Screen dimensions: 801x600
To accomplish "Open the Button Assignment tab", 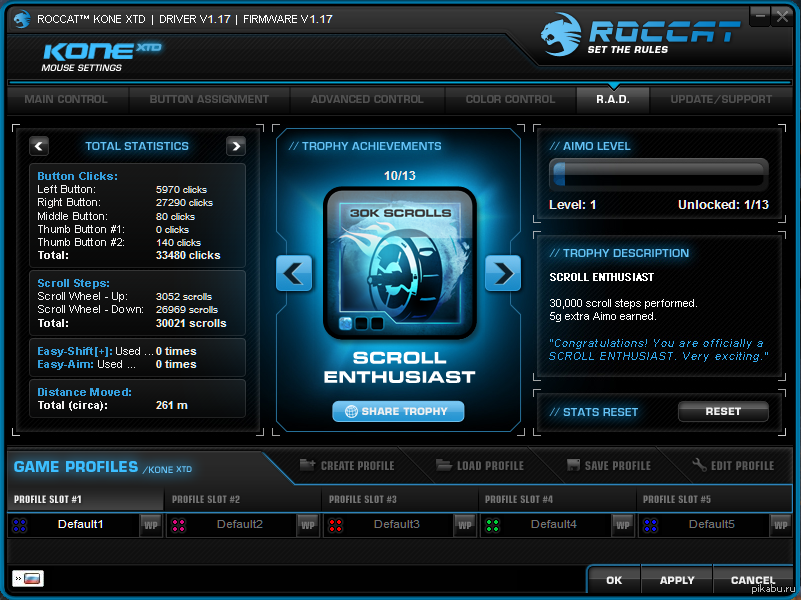I will (209, 100).
